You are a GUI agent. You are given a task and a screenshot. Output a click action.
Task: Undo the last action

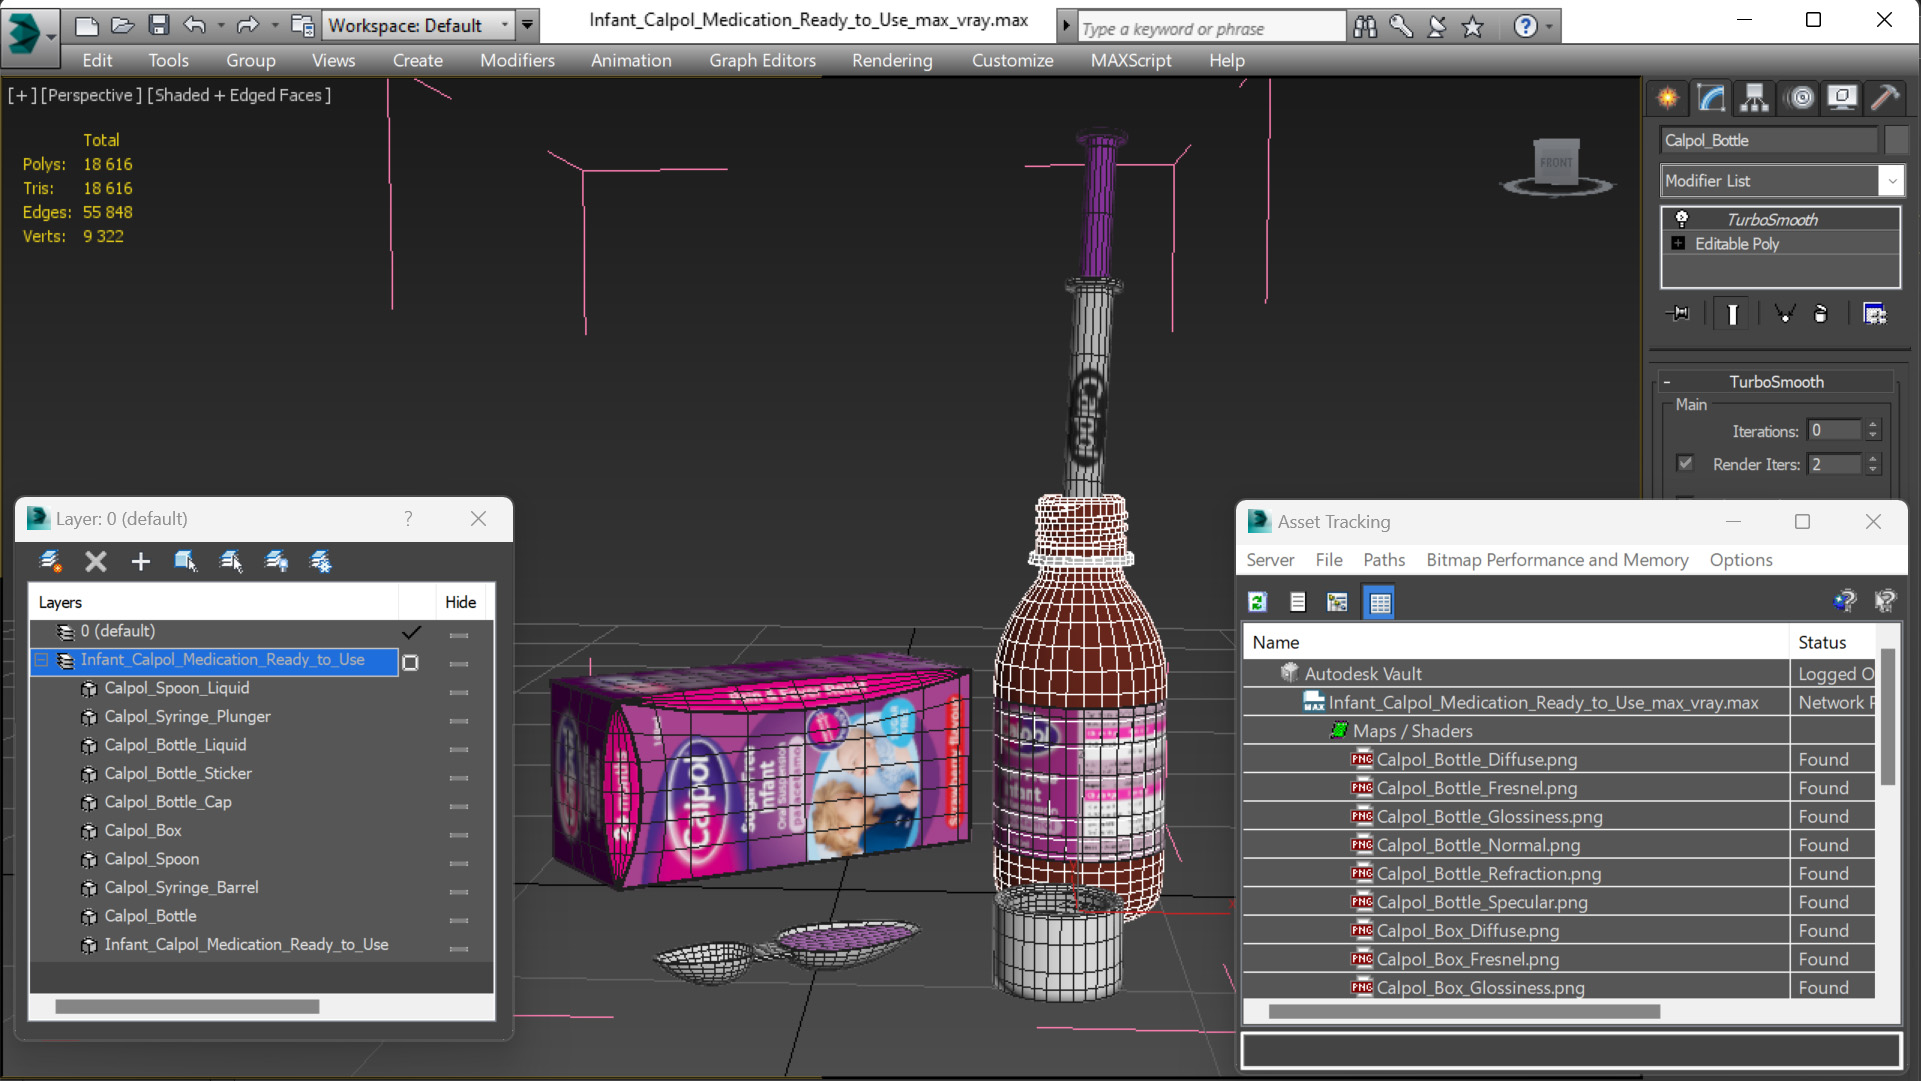[195, 25]
